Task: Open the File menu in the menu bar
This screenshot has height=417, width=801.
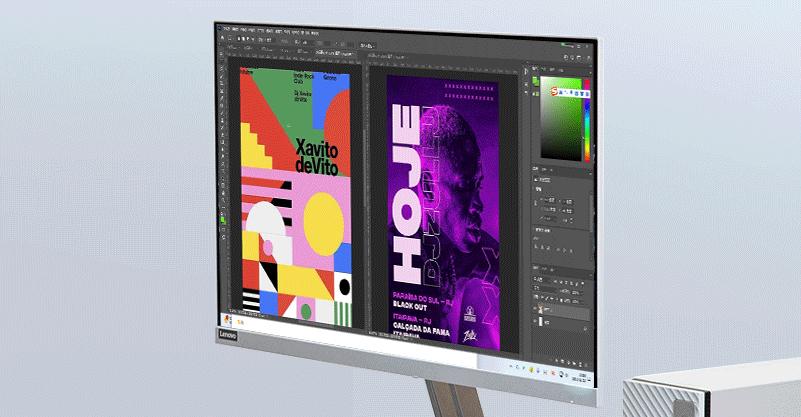Action: coord(226,28)
